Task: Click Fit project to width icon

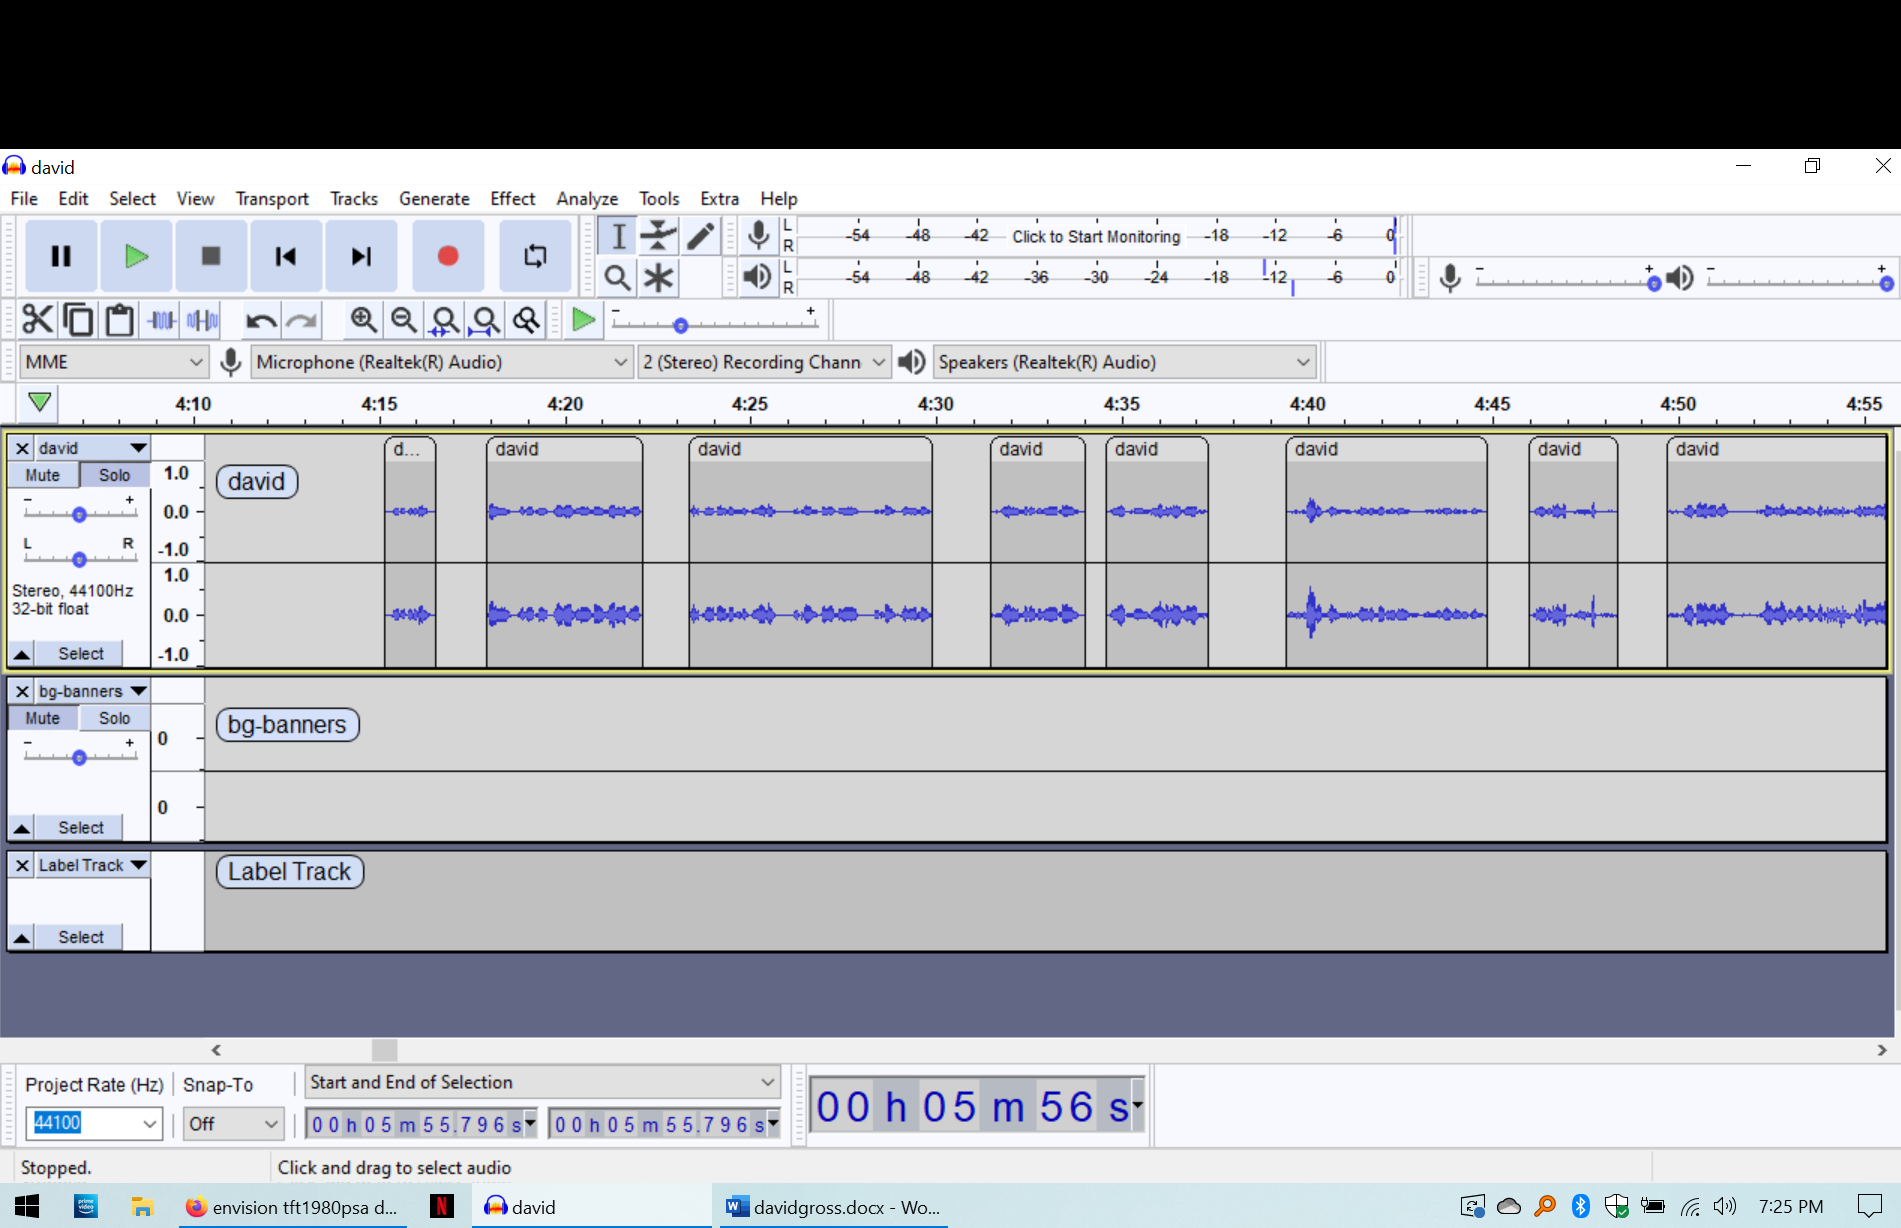Action: 486,320
